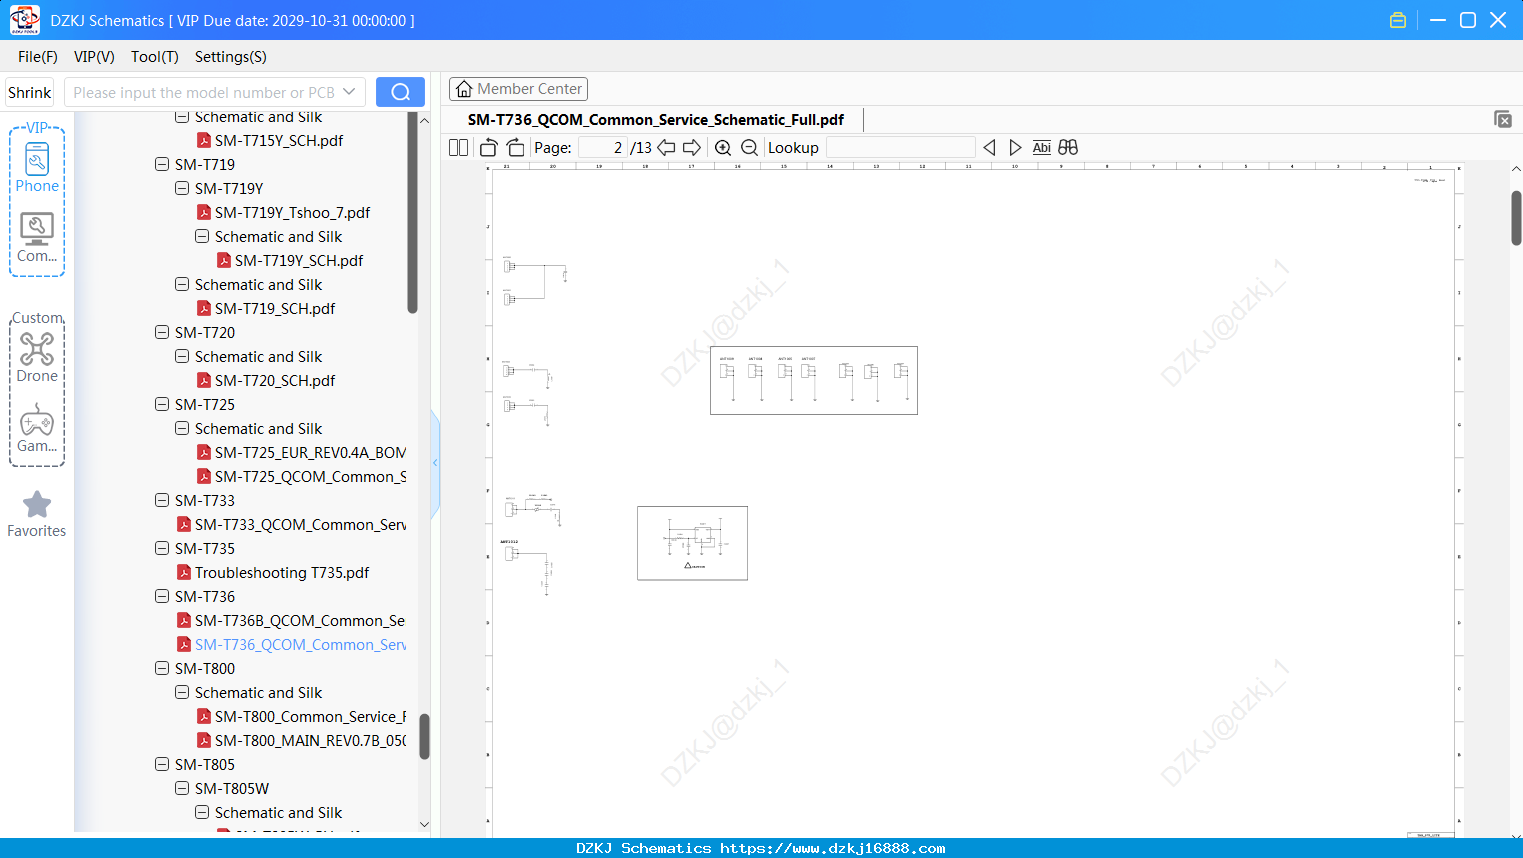Viewport: 1523px width, 858px height.
Task: Collapse the SM-T720 tree node
Action: tap(162, 332)
